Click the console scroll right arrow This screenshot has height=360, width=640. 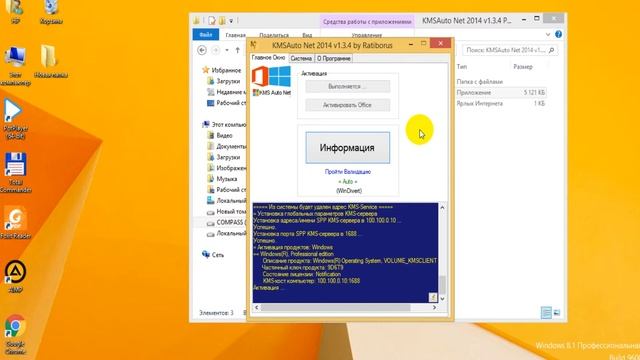[434, 307]
